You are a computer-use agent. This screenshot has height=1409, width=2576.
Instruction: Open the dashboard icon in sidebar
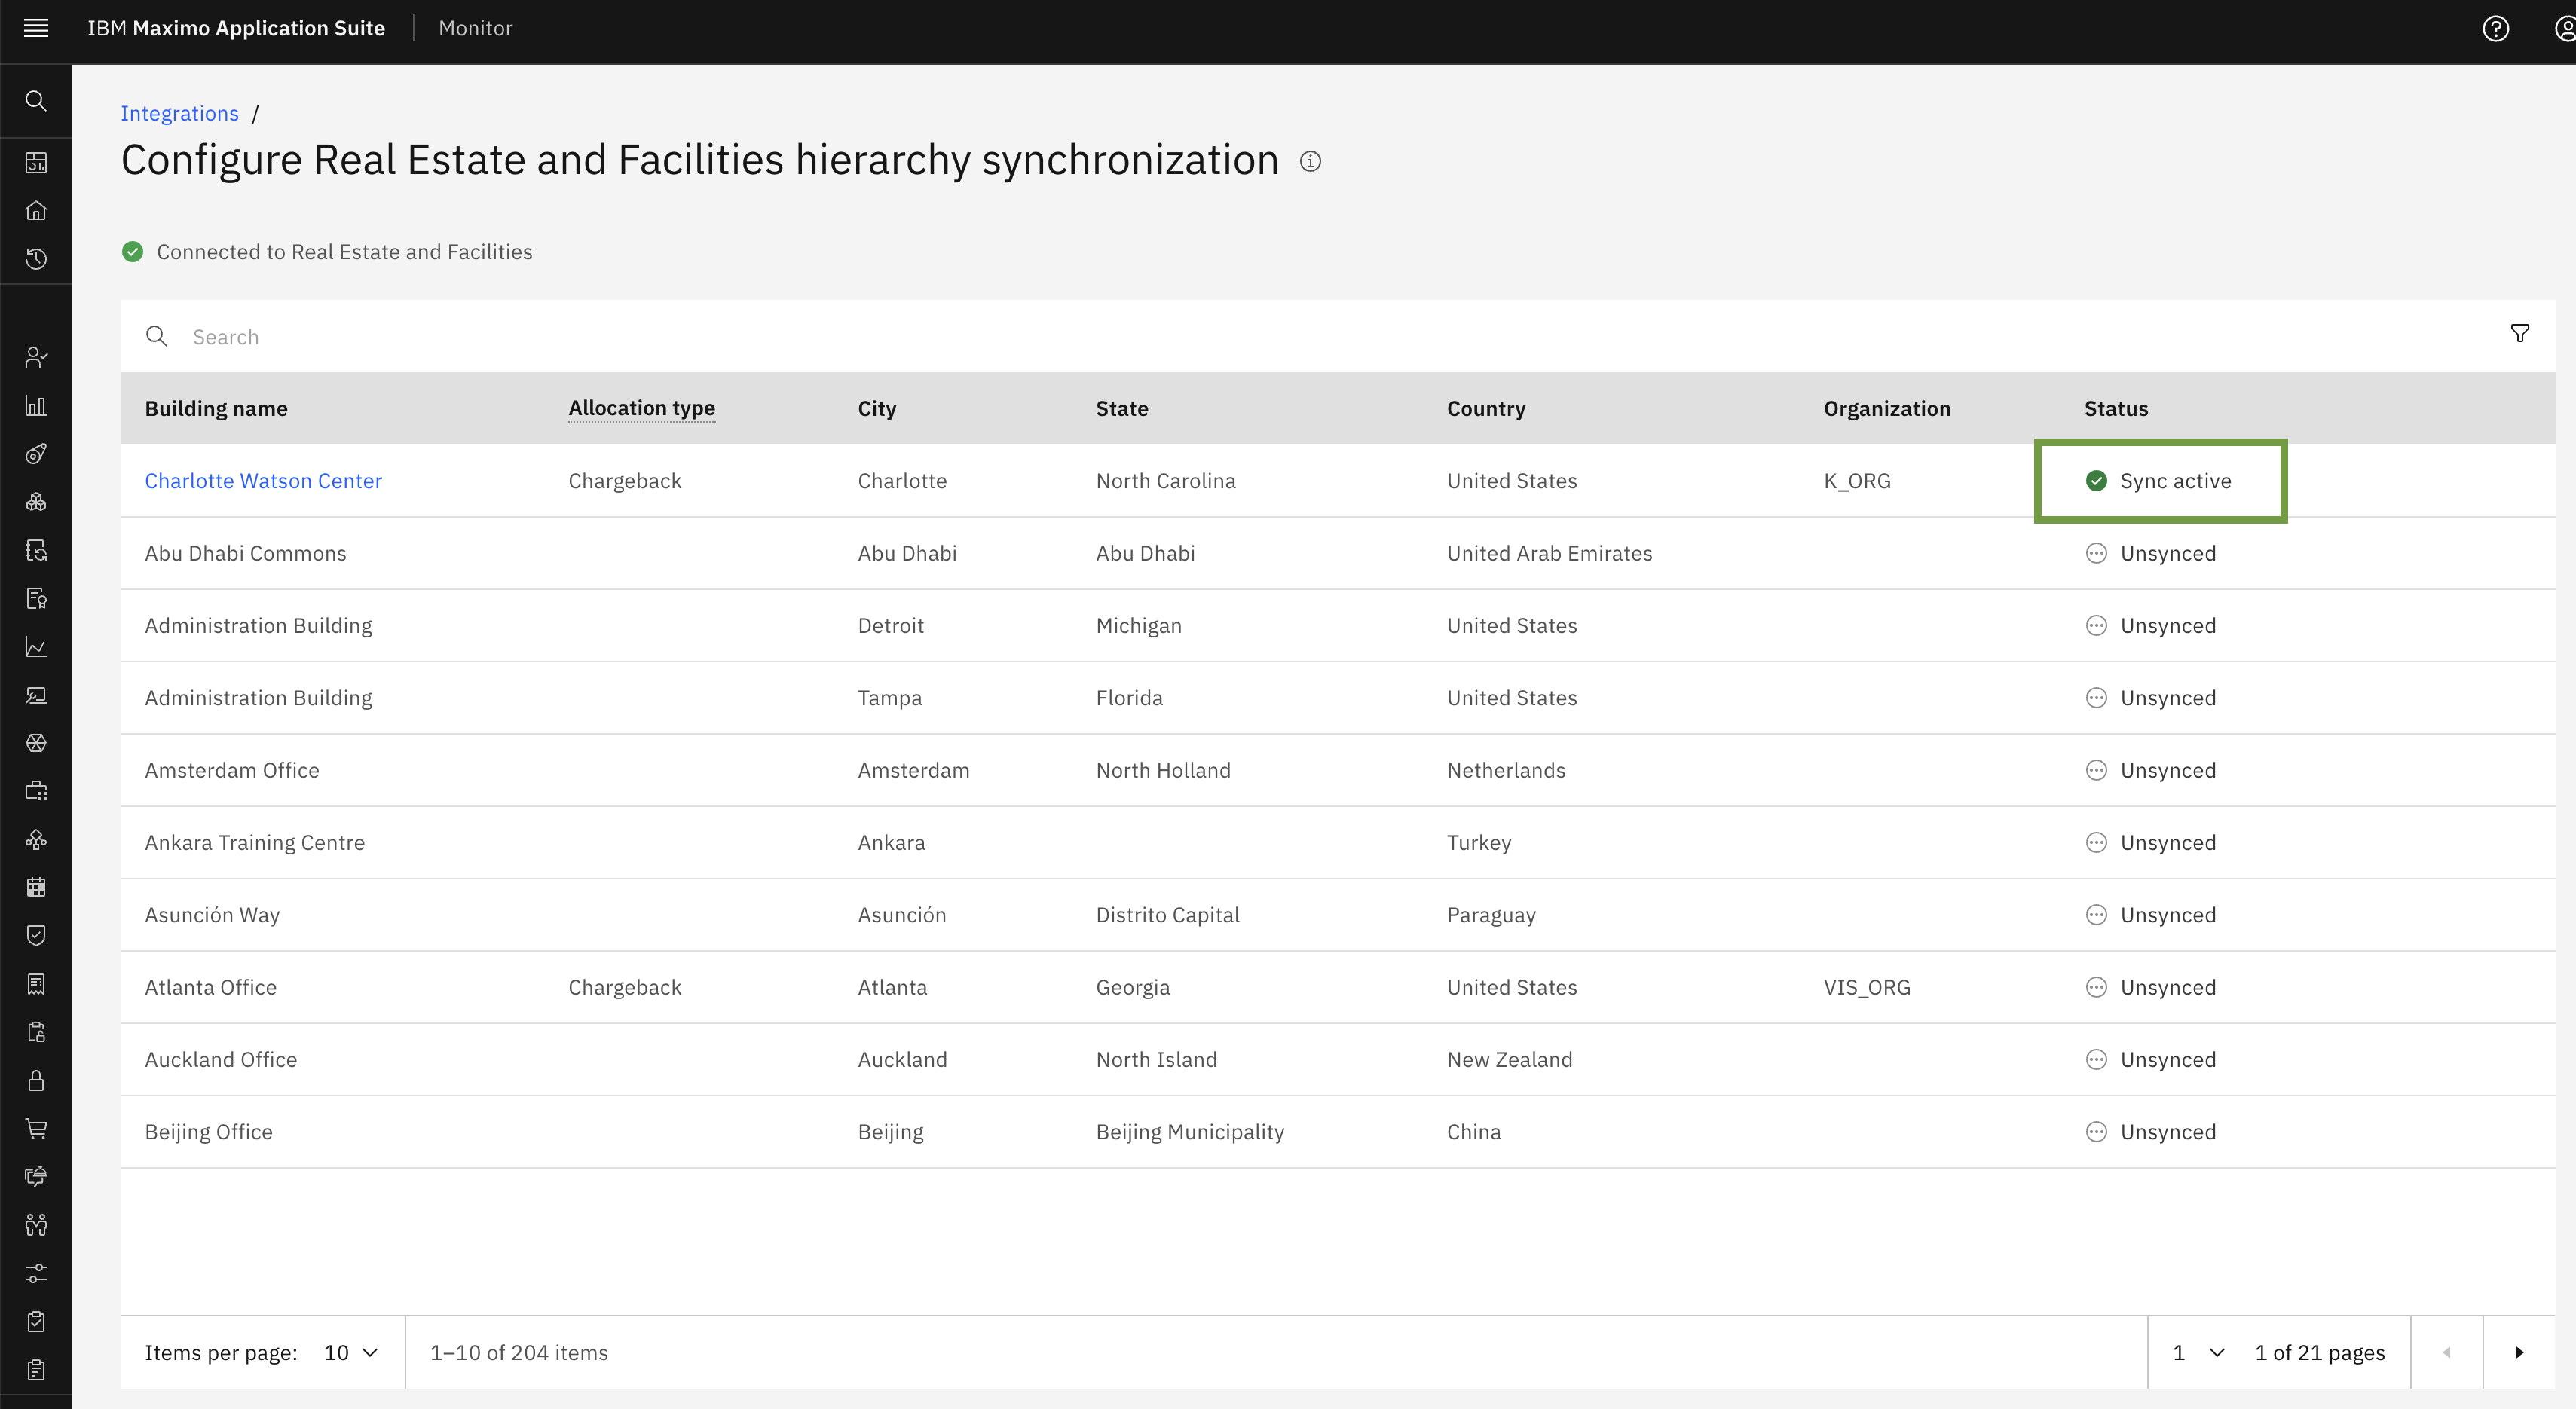[36, 162]
